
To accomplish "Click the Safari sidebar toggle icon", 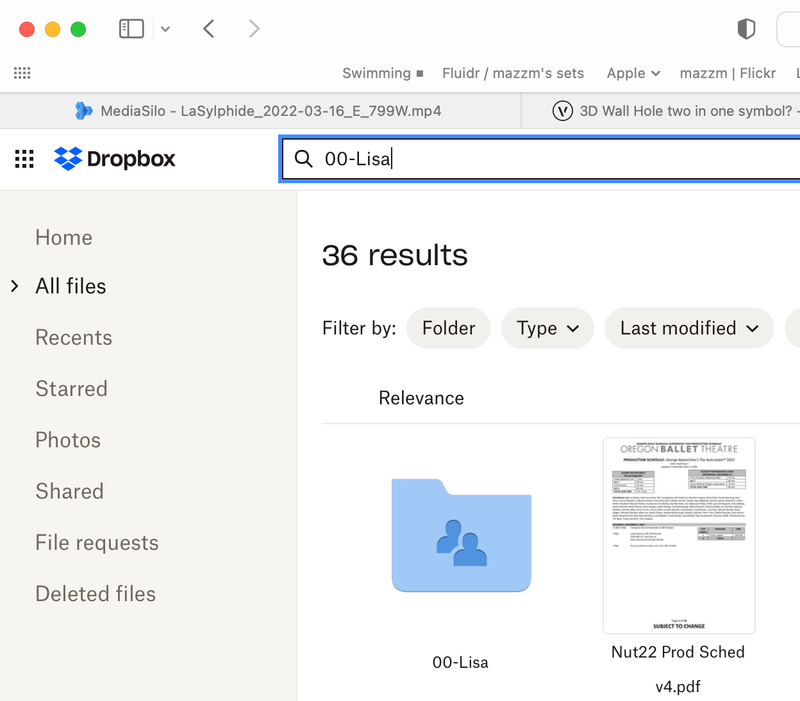I will click(x=131, y=29).
